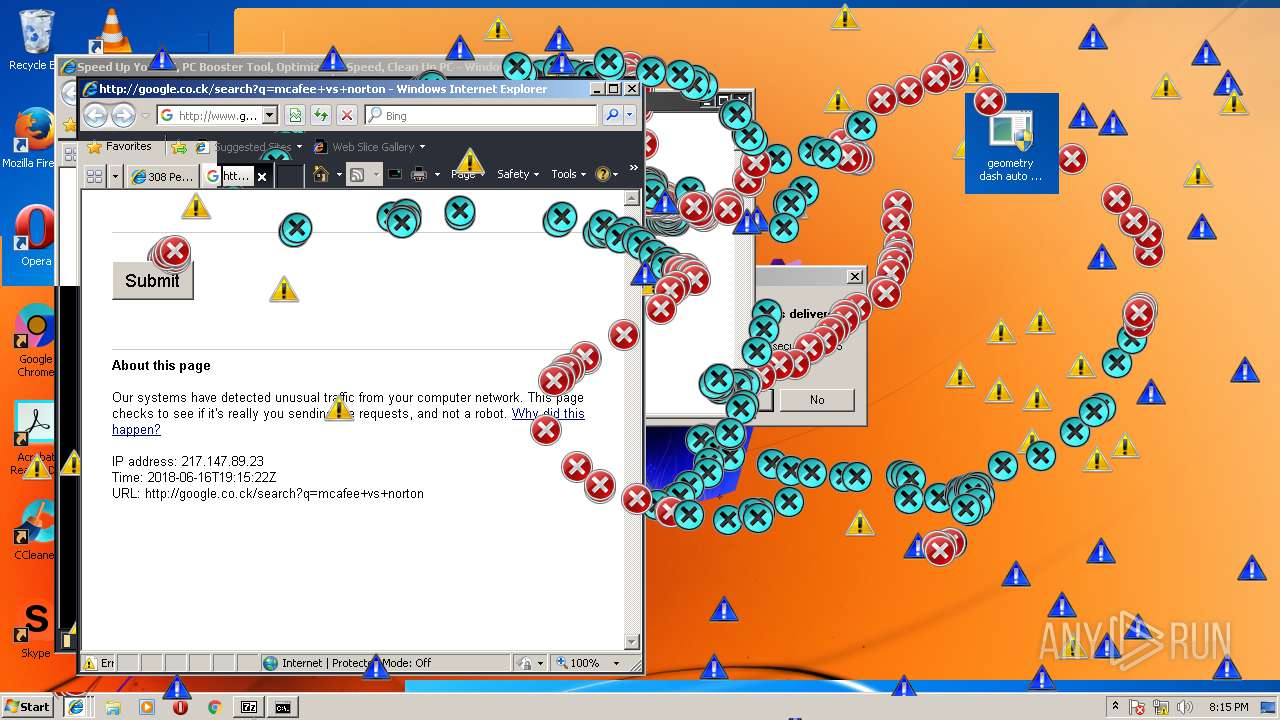Toggle Compatibility View icon
This screenshot has height=720, width=1280.
tap(296, 116)
